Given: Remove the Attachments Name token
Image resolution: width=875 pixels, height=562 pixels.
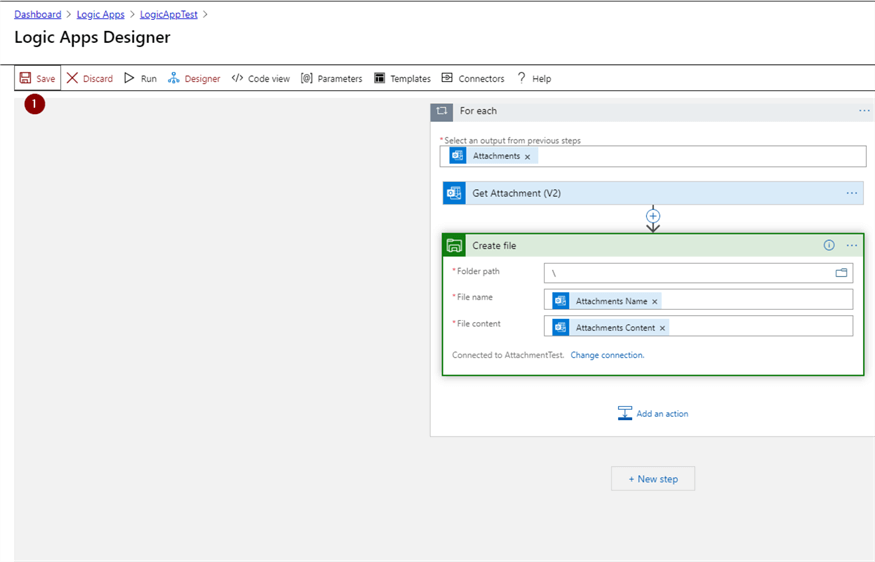Looking at the screenshot, I should point(655,301).
